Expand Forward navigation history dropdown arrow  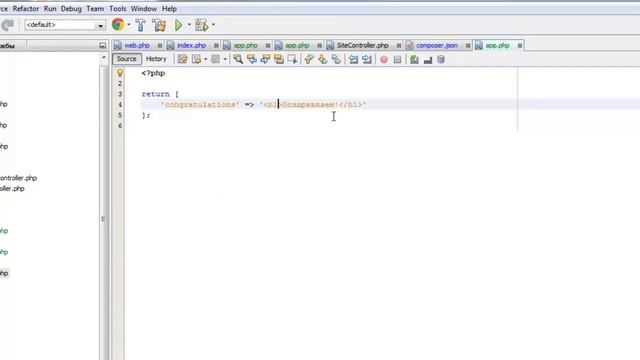(x=225, y=60)
